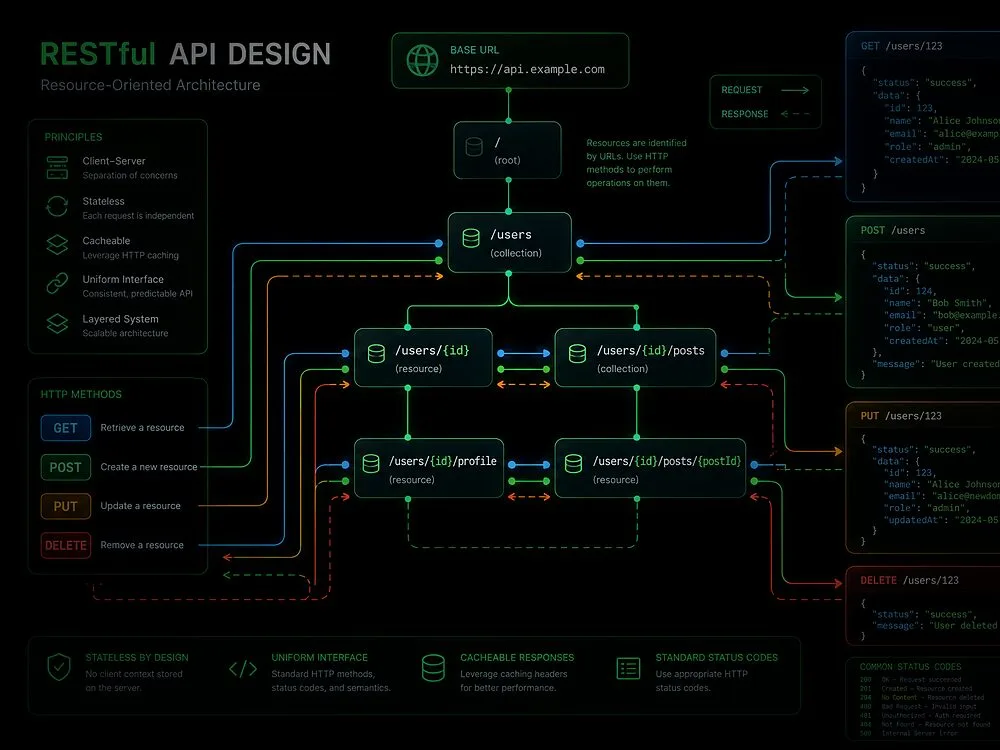Click the COMMON STATUS CODES heading

(x=910, y=666)
